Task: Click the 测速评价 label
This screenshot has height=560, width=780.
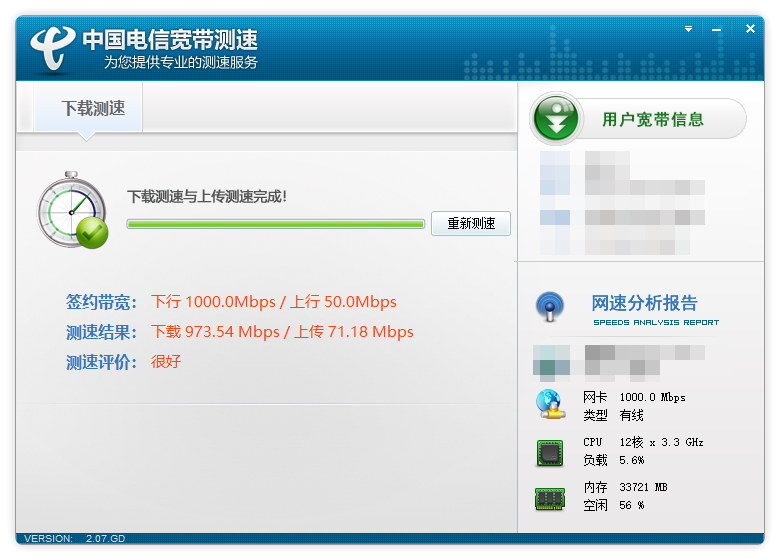Action: (x=101, y=362)
